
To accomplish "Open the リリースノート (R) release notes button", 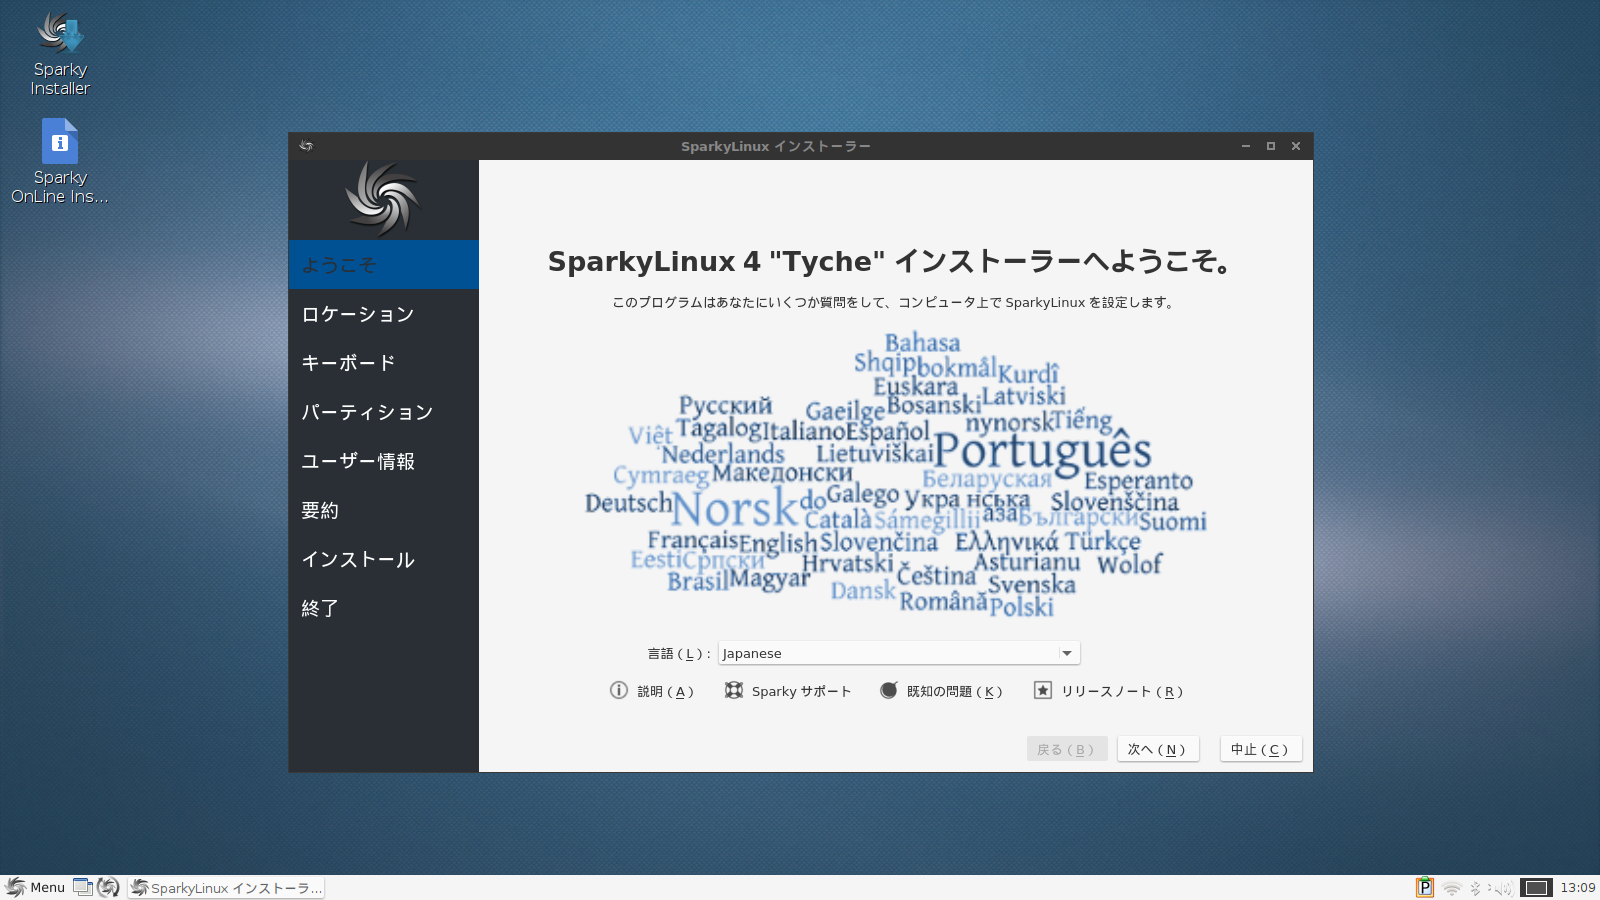I will click(x=1109, y=691).
